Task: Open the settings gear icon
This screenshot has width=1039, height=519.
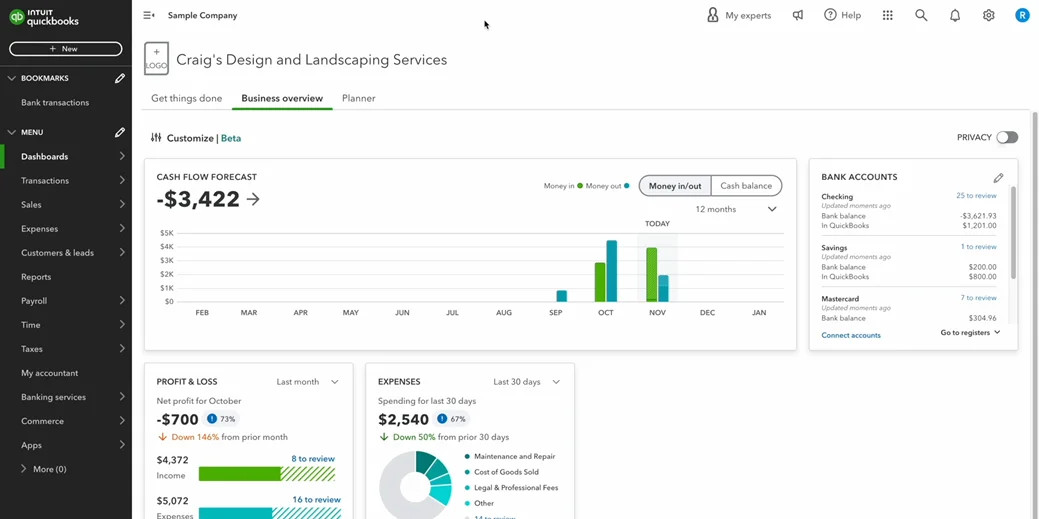Action: point(988,16)
